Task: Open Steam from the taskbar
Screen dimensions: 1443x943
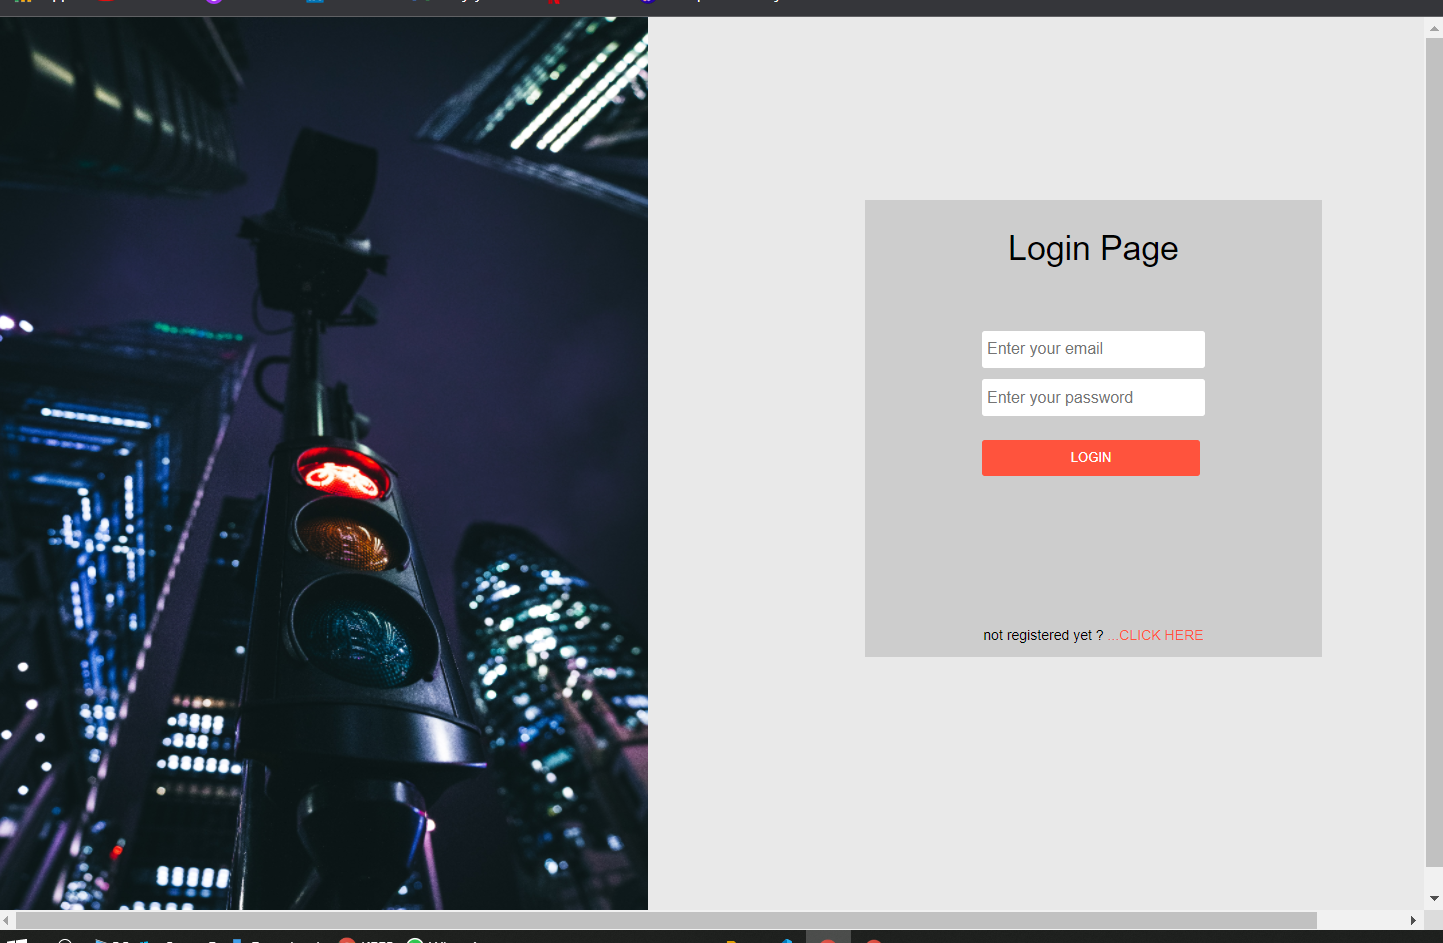Action: (x=143, y=940)
